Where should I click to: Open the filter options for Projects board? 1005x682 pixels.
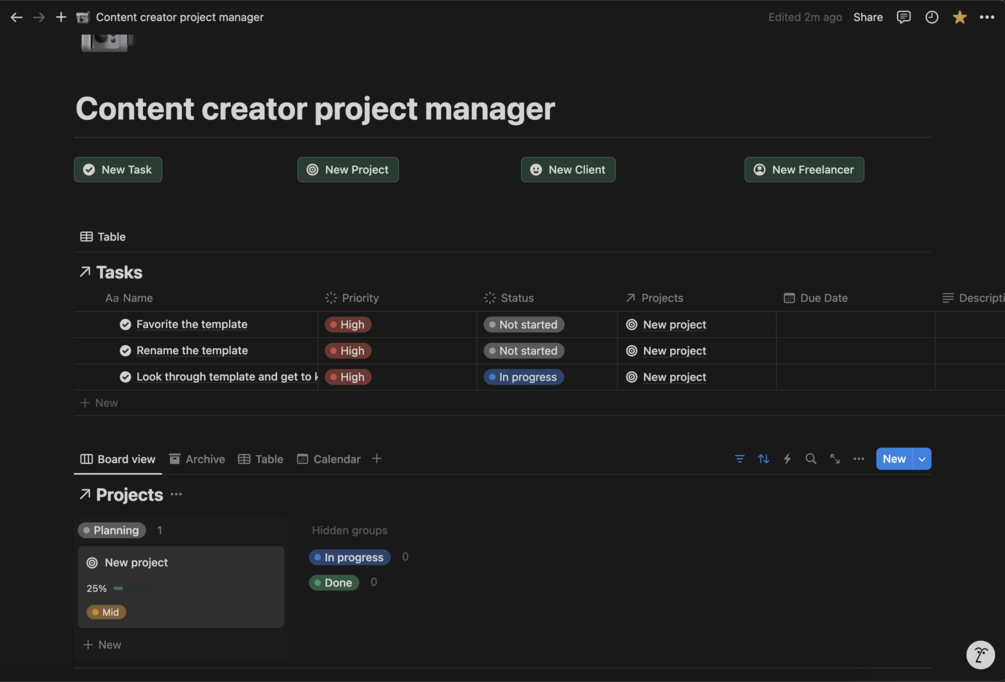coord(739,458)
